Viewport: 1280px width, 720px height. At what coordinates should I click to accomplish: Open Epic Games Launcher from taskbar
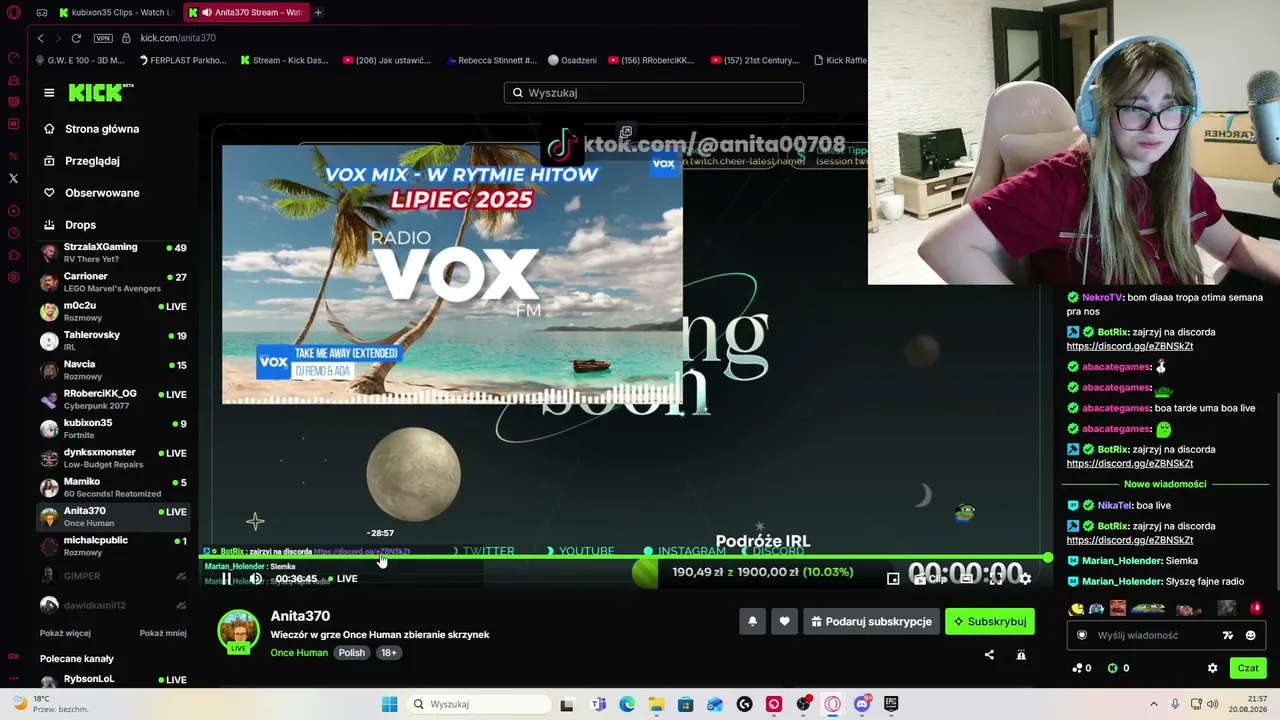pyautogui.click(x=891, y=704)
